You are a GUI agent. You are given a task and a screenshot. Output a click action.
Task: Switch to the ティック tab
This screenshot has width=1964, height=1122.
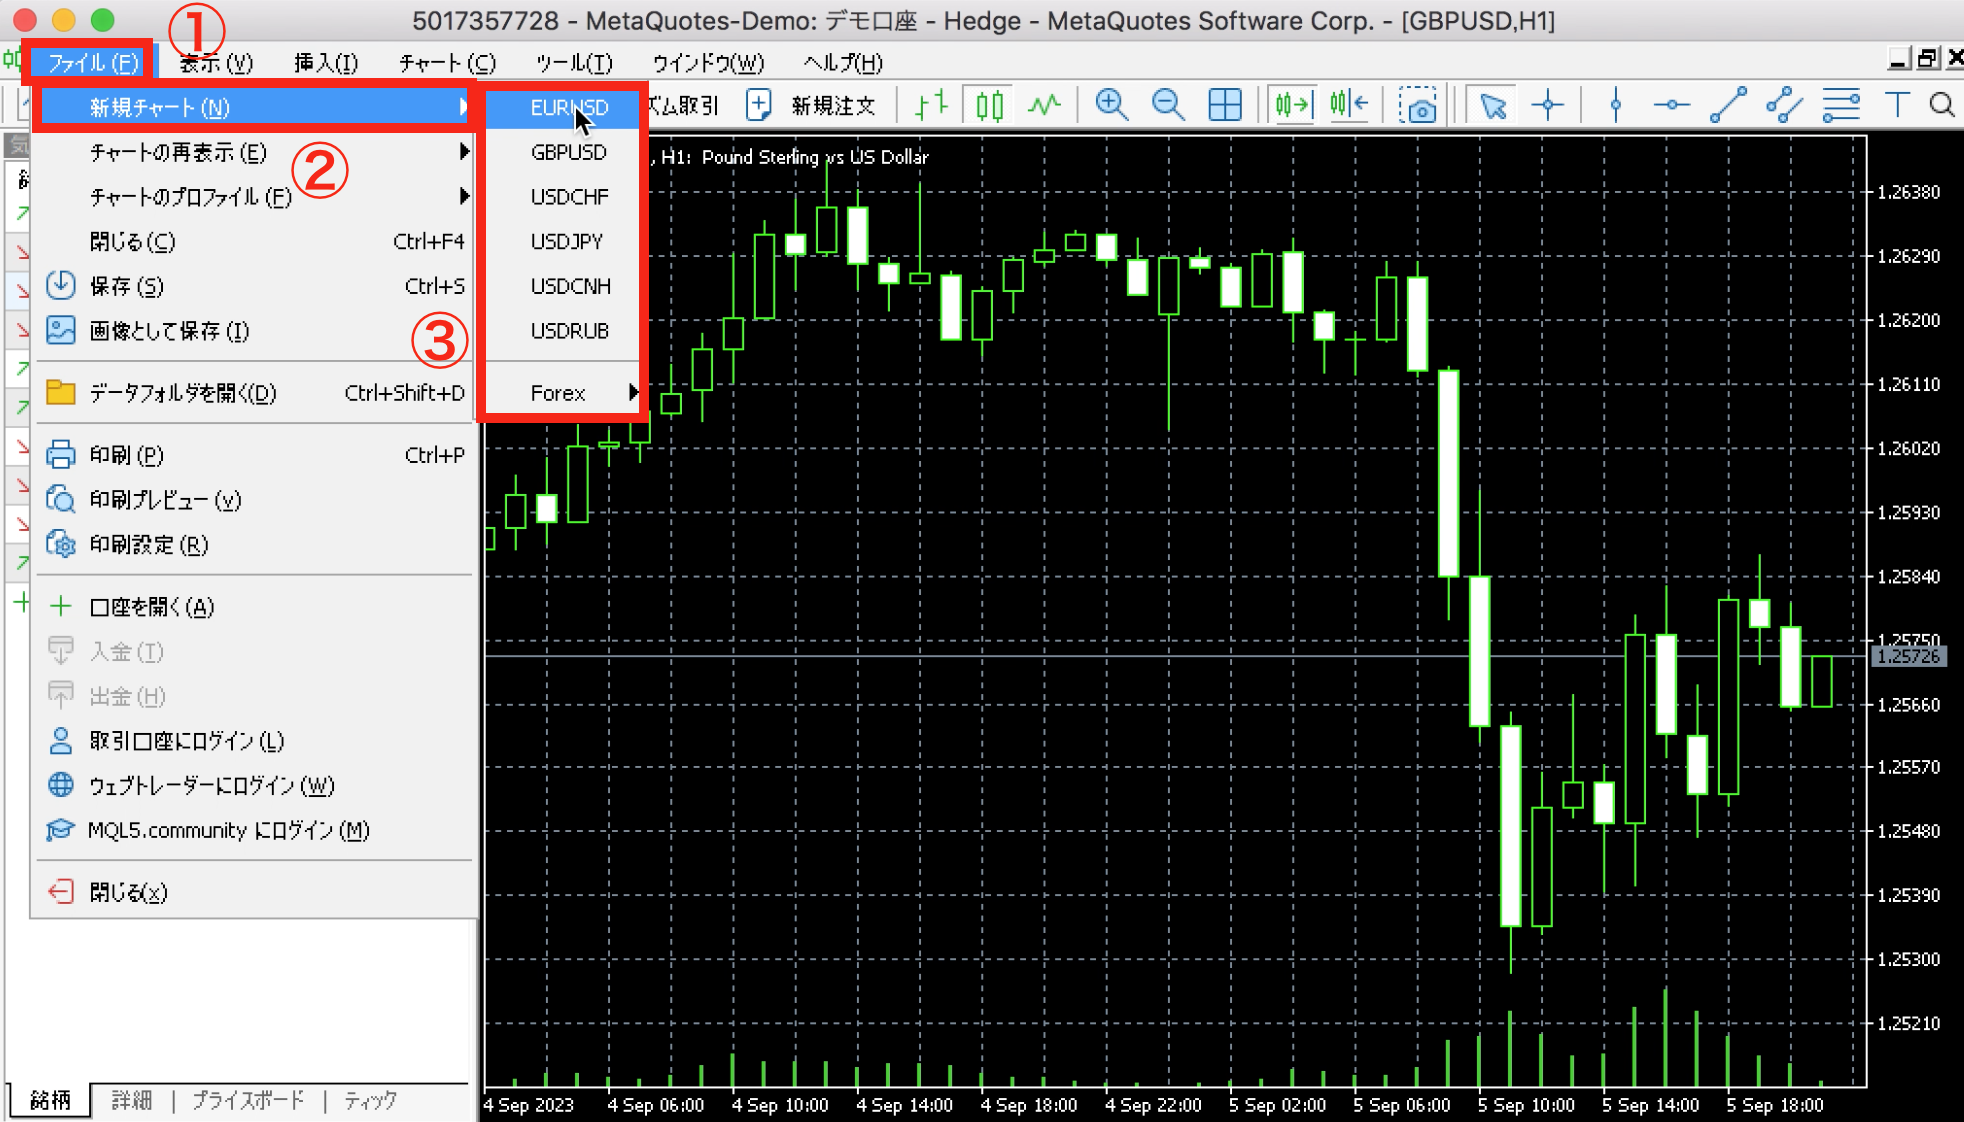point(370,1100)
